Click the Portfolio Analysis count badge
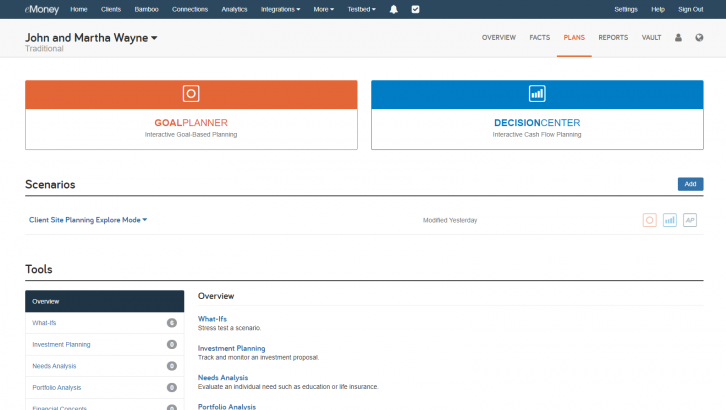The height and width of the screenshot is (410, 726). click(172, 387)
